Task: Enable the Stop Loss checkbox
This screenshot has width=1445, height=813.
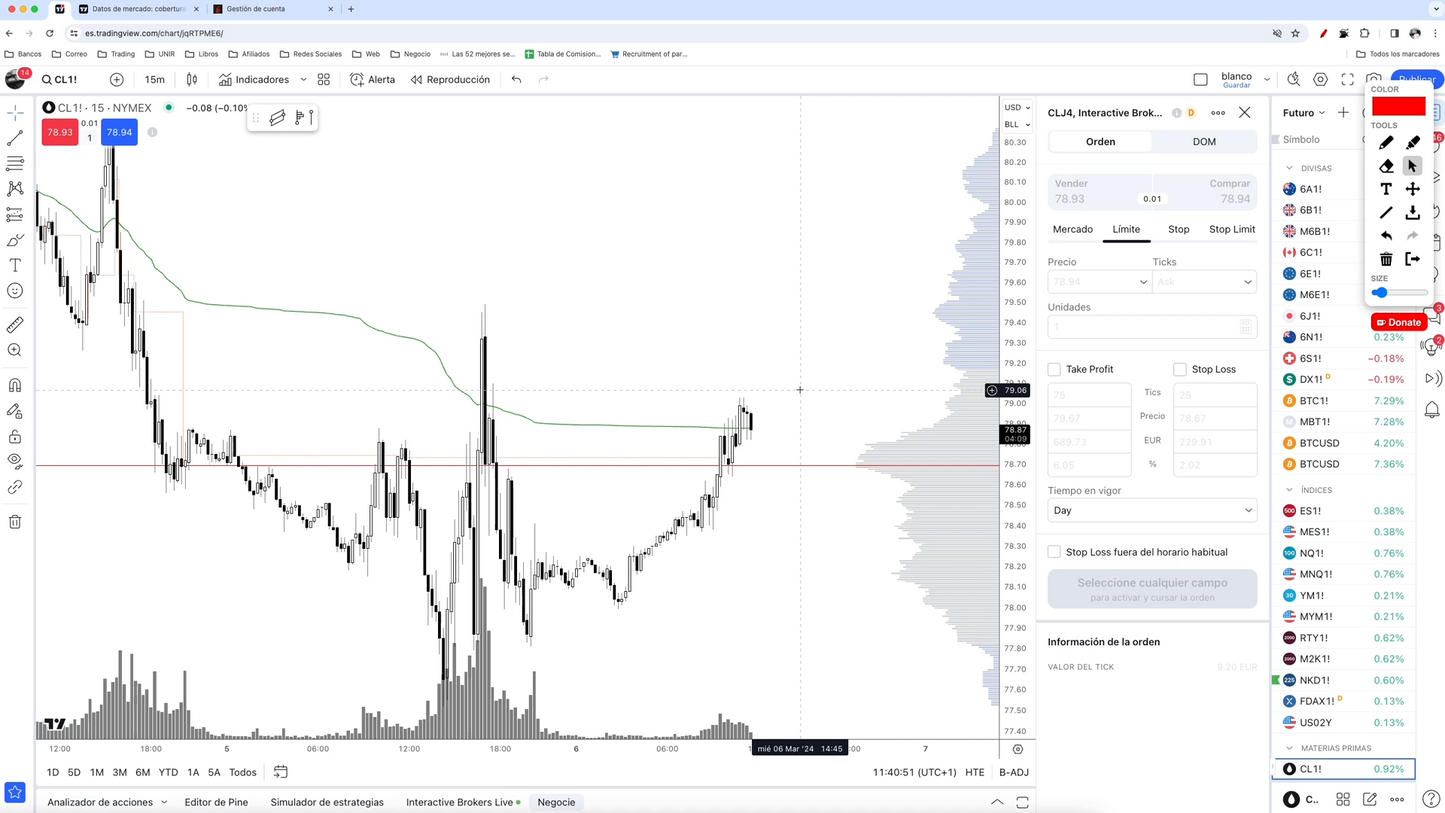Action: [1180, 369]
